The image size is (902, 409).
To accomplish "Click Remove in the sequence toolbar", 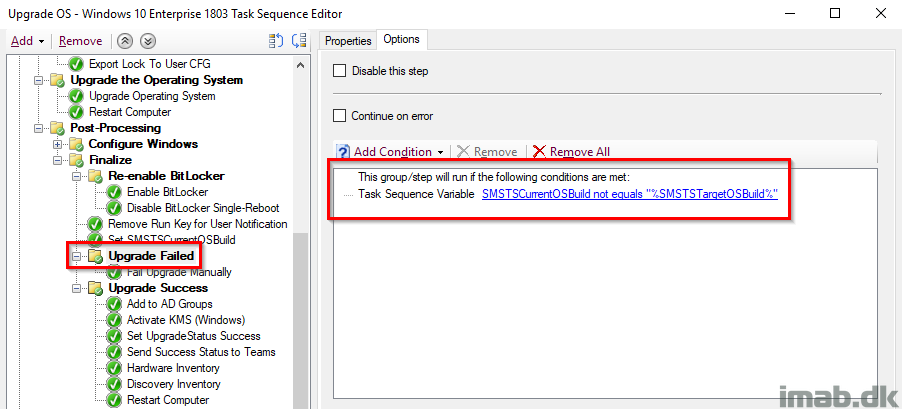I will pos(81,41).
